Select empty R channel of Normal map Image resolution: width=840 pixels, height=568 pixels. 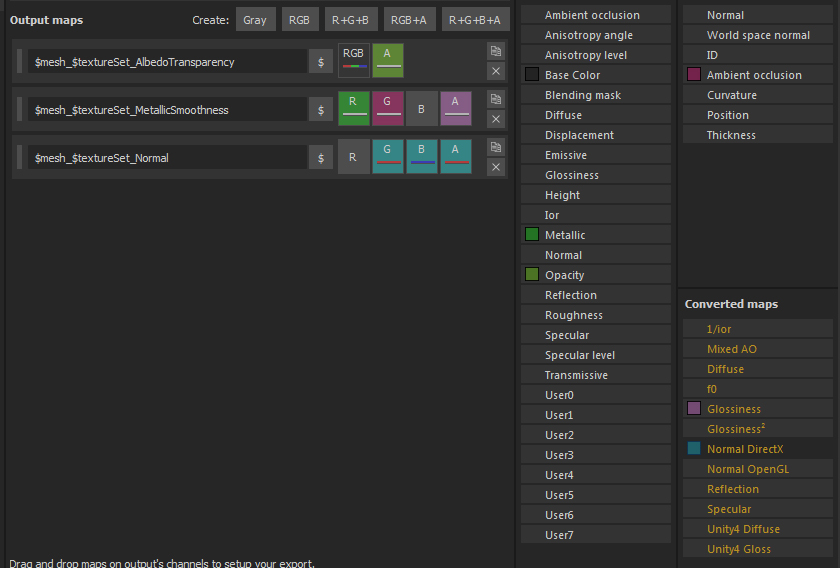pos(354,157)
